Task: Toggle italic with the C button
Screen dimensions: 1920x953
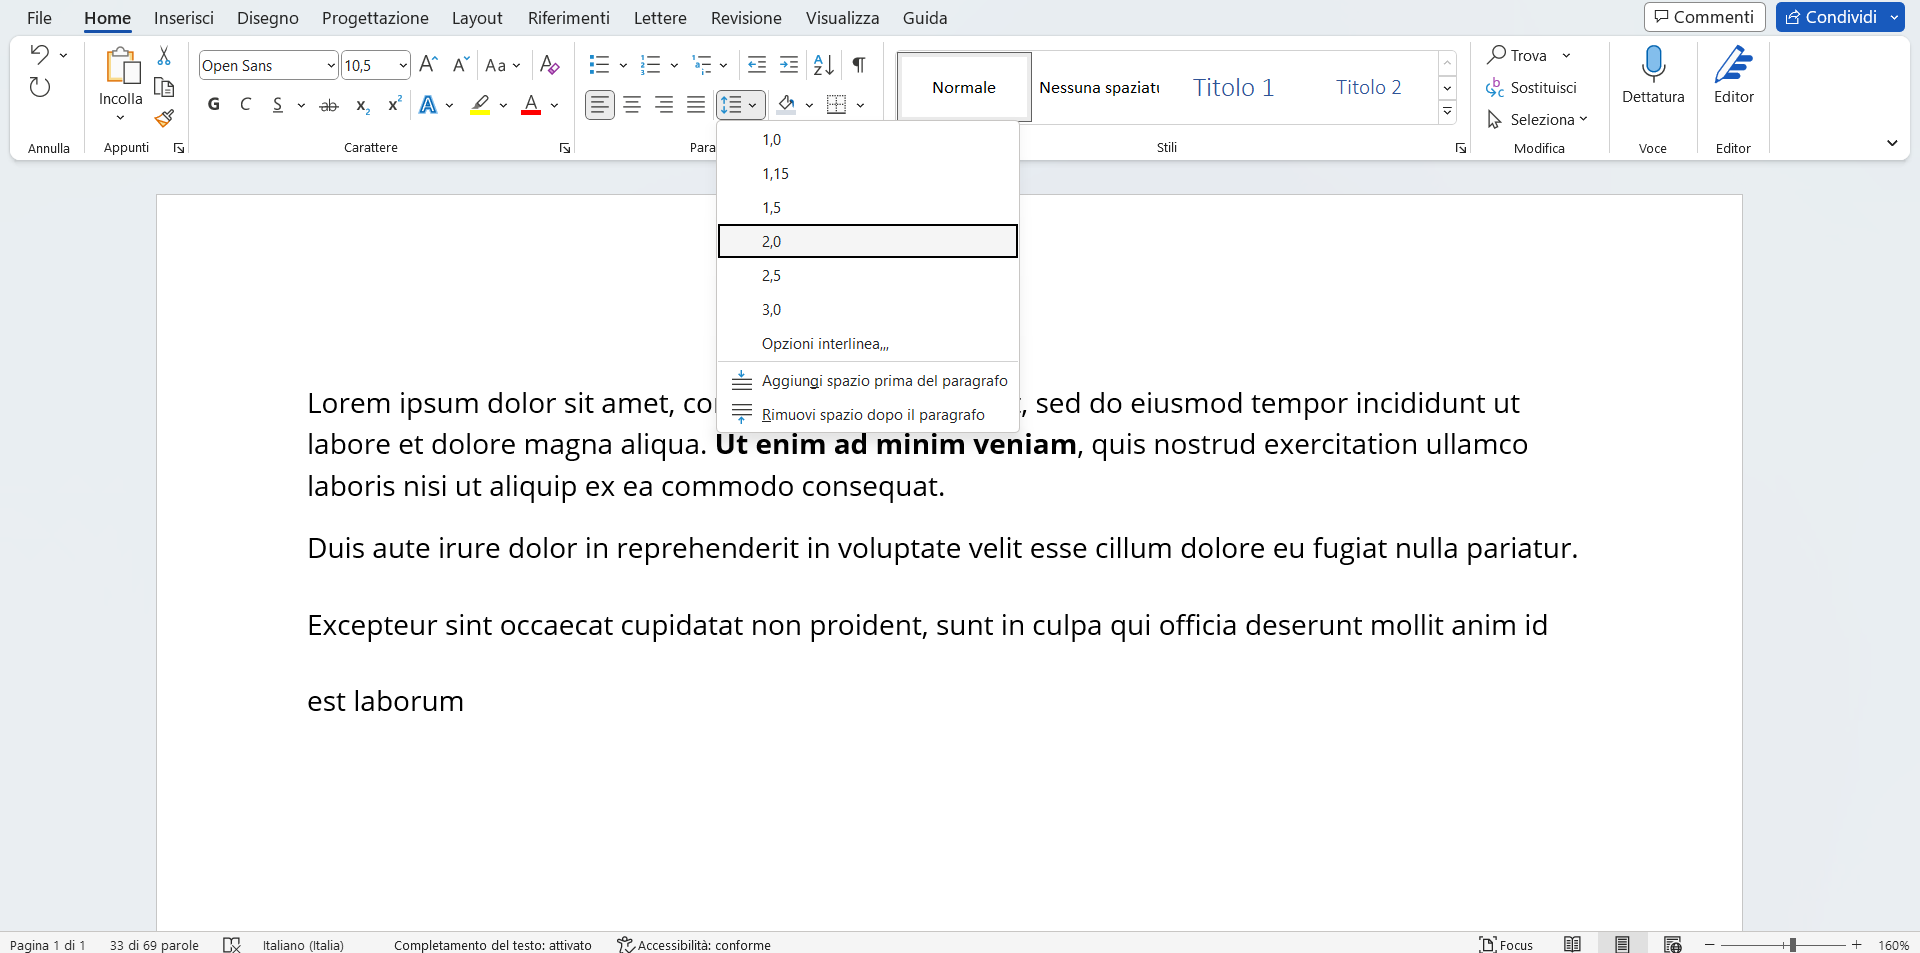Action: point(245,104)
